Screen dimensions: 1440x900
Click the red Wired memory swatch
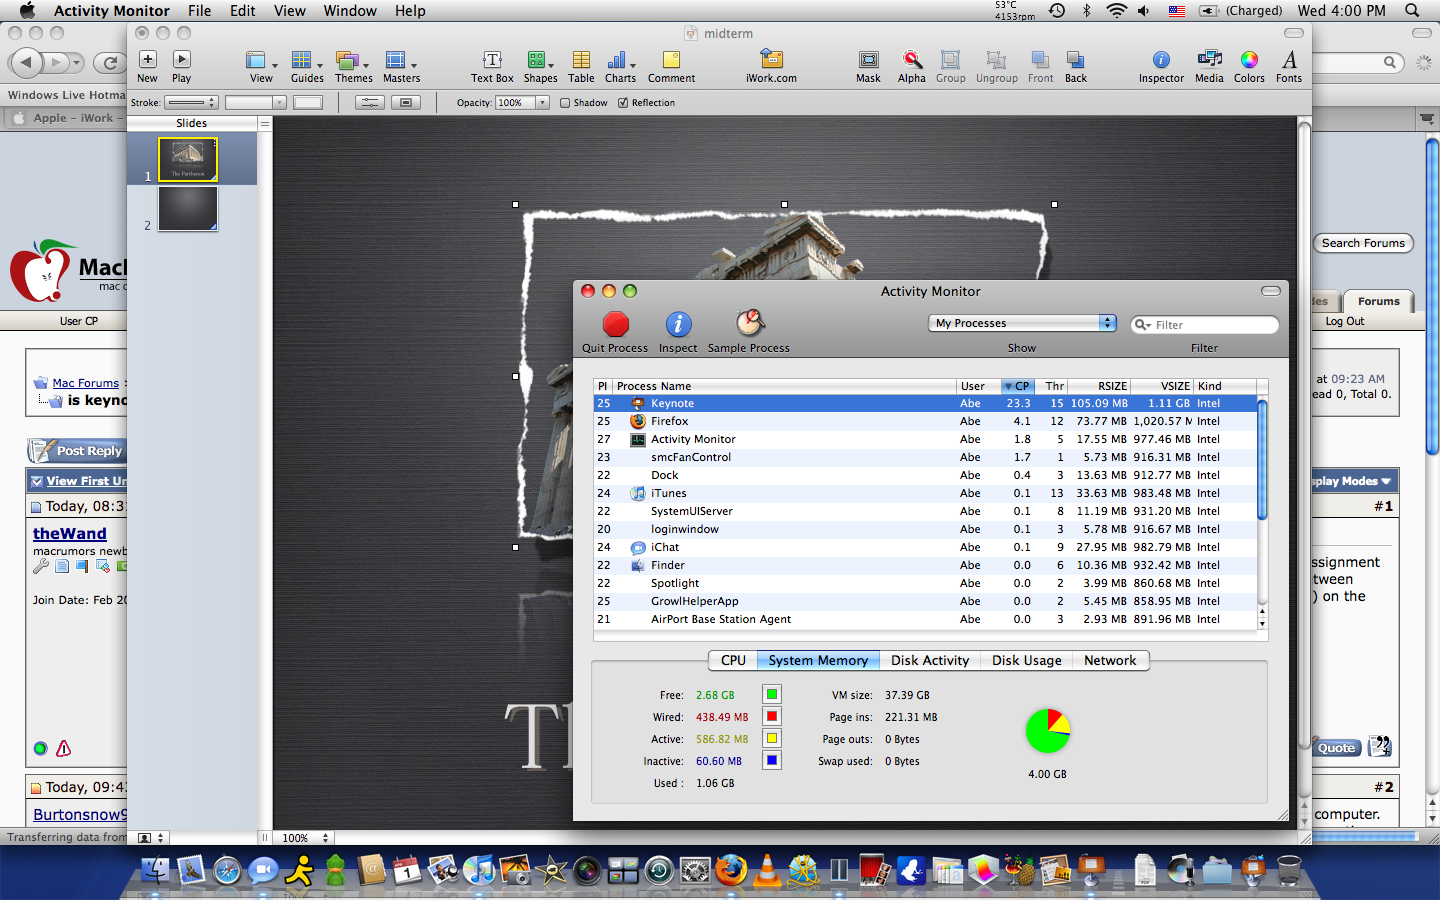771,716
